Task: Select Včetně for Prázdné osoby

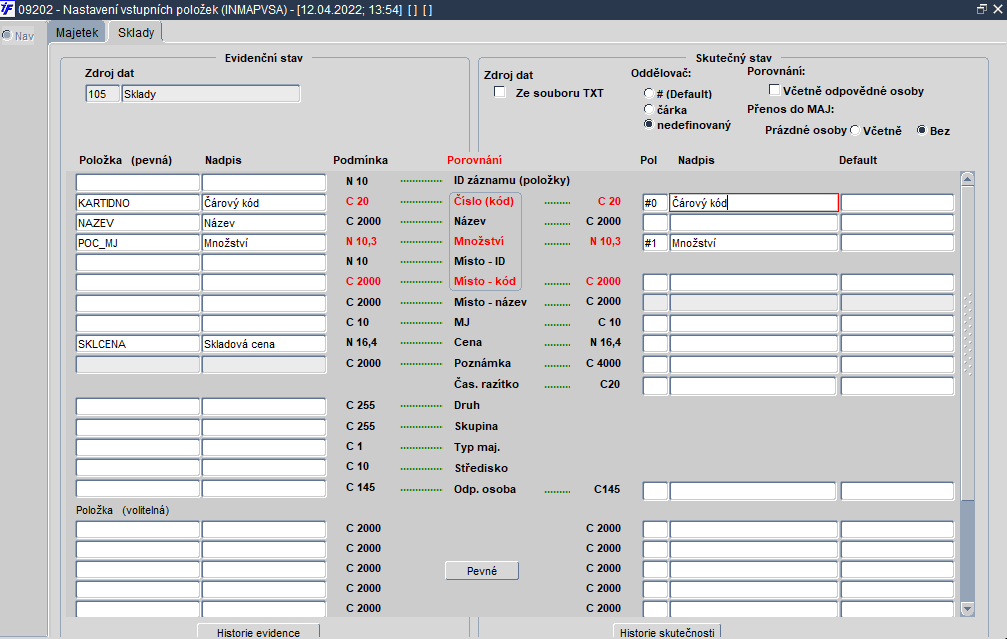Action: pos(855,130)
